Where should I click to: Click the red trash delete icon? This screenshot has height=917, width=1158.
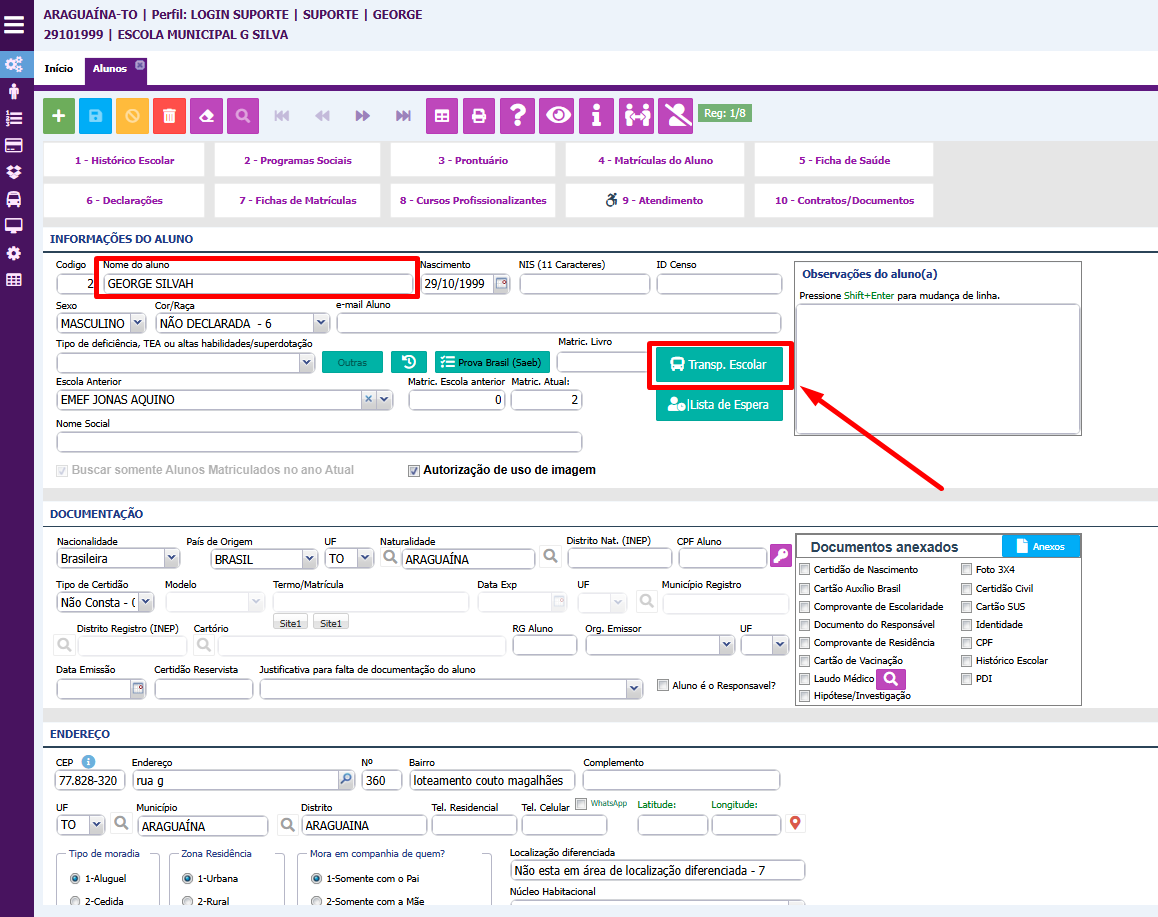click(x=169, y=116)
